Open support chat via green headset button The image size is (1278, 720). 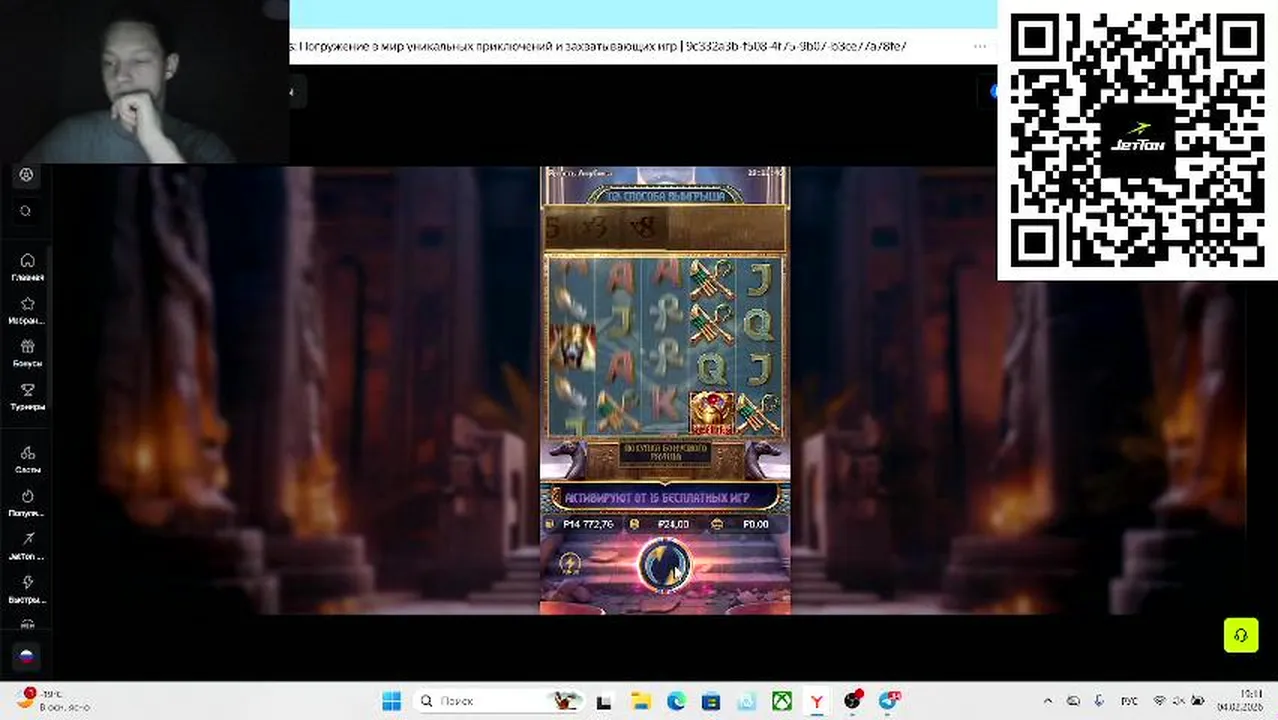coord(1241,635)
